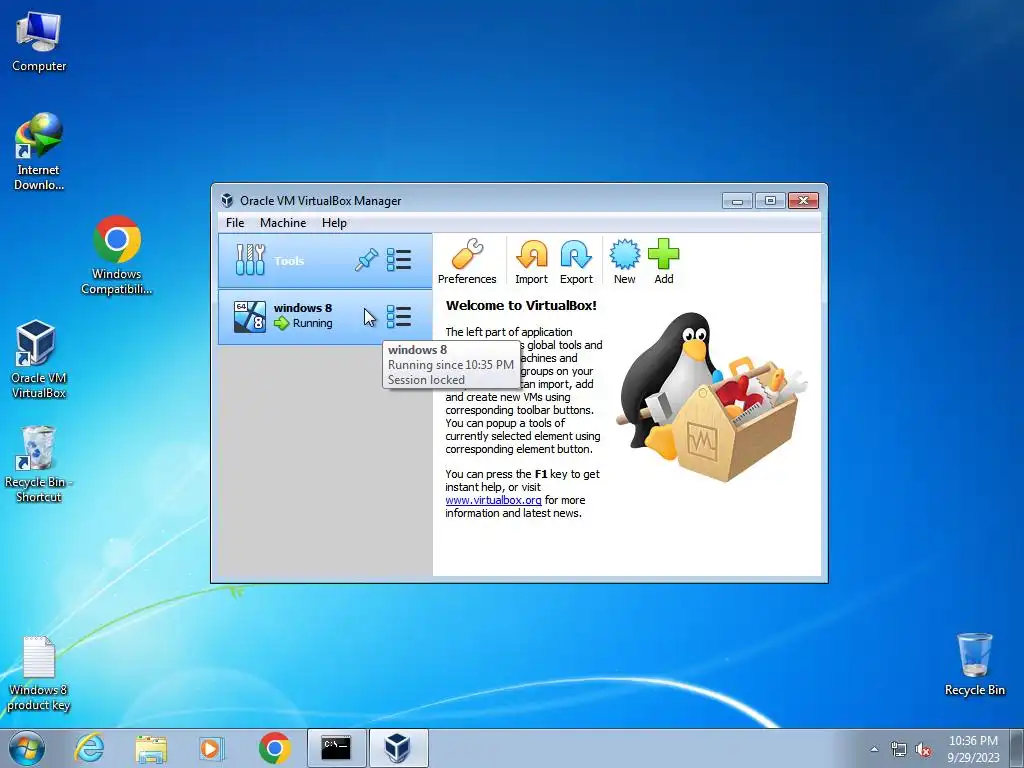The height and width of the screenshot is (768, 1024).
Task: Follow the www.virtualbox.org link
Action: pyautogui.click(x=493, y=500)
